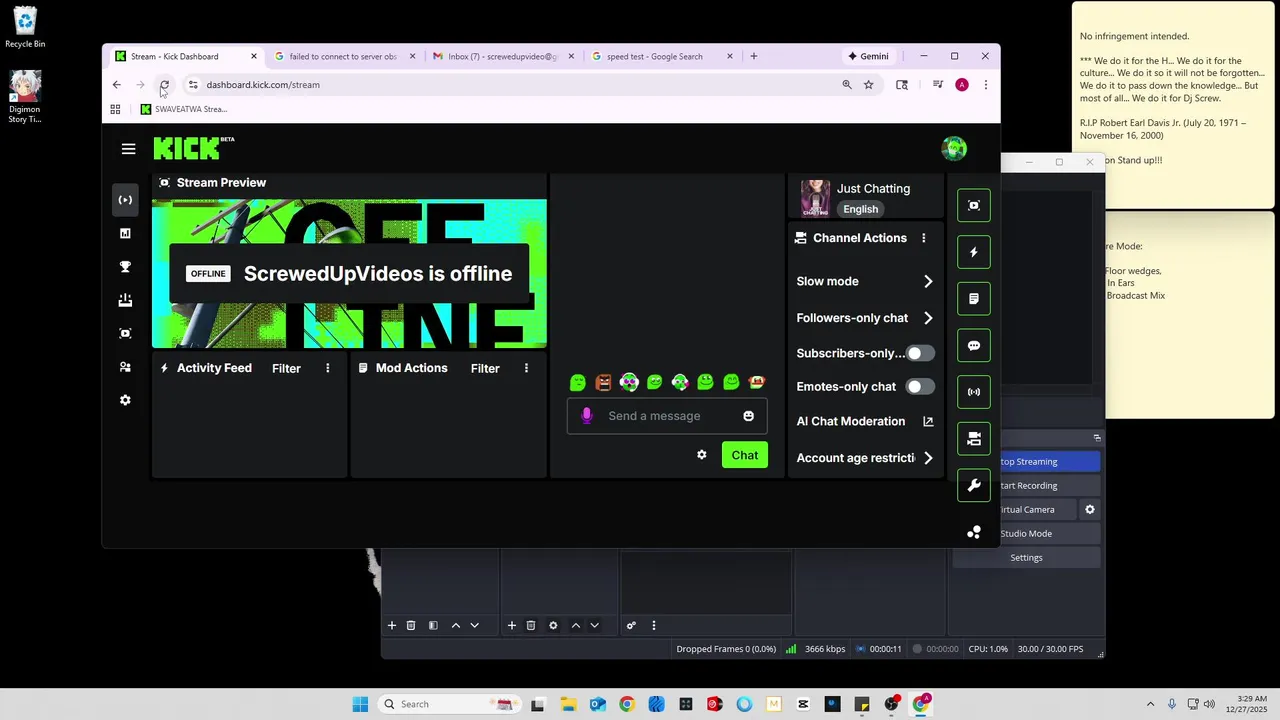
Task: Open Mod Actions Filter
Action: point(485,368)
